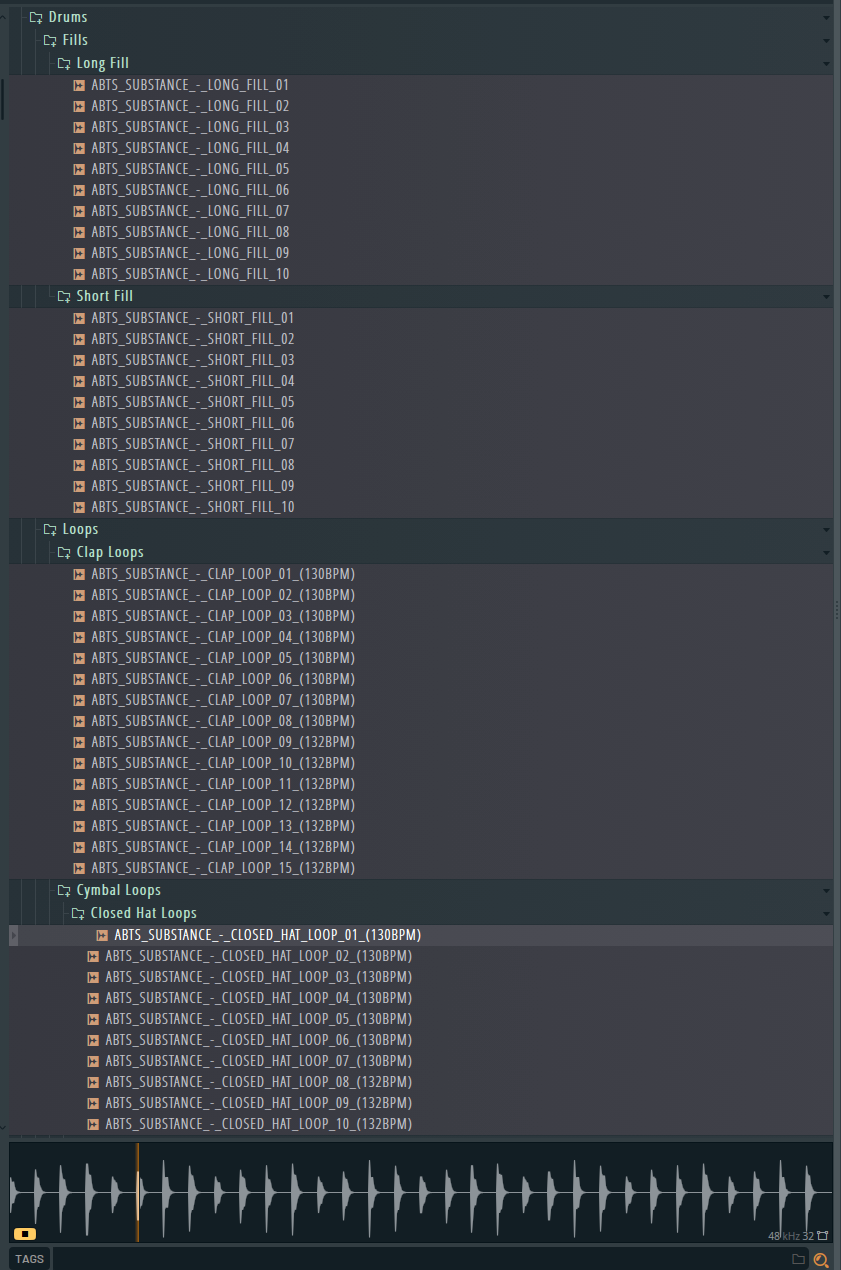
Task: Click the search magnifier icon at bottom right
Action: click(x=821, y=1259)
